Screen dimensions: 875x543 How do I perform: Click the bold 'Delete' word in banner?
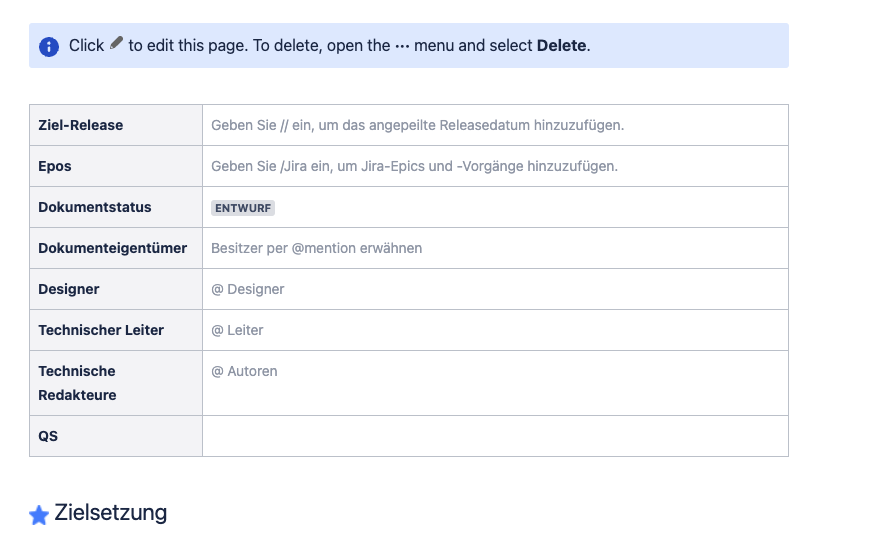coord(561,46)
